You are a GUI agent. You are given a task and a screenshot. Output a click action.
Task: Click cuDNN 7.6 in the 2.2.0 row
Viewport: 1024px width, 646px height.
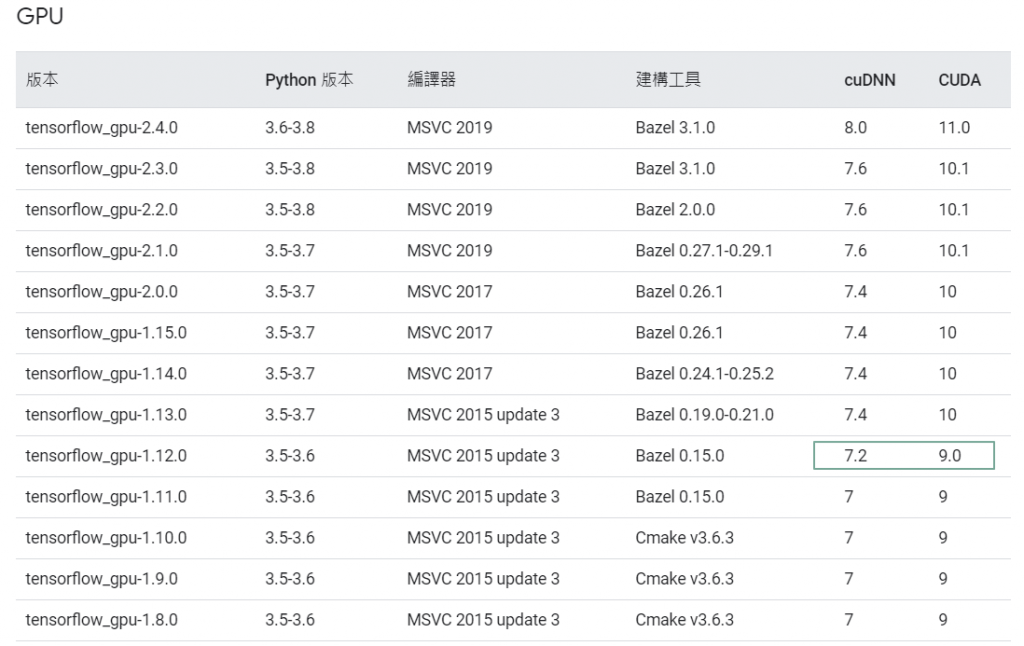[855, 210]
